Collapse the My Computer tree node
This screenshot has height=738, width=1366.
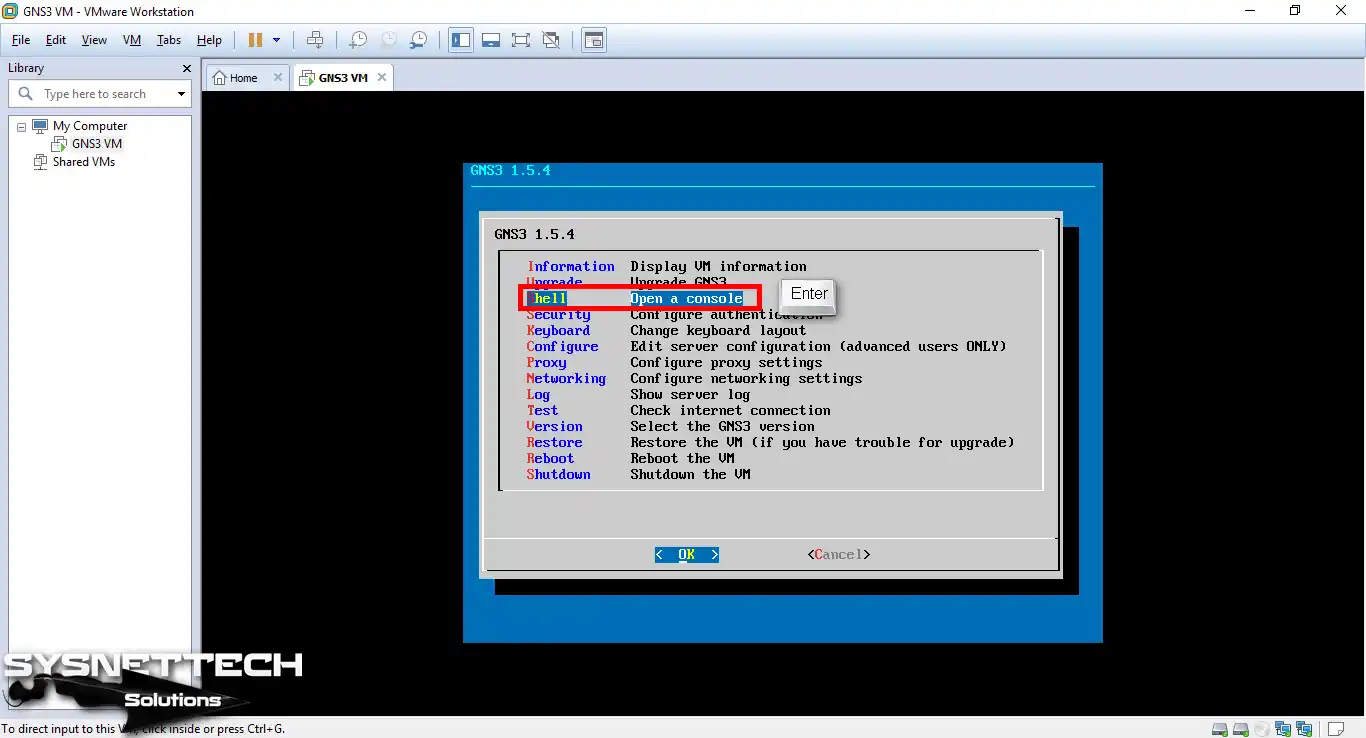point(21,126)
